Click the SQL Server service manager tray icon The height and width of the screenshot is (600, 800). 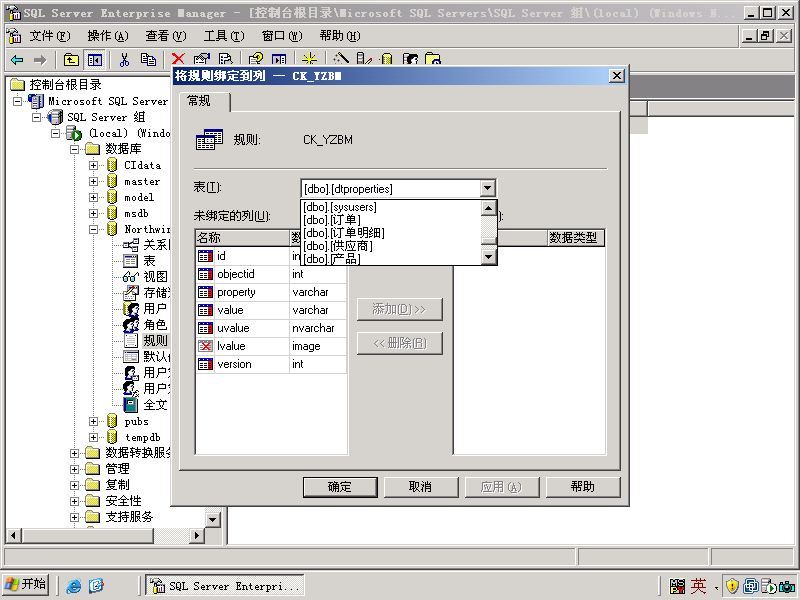[768, 586]
